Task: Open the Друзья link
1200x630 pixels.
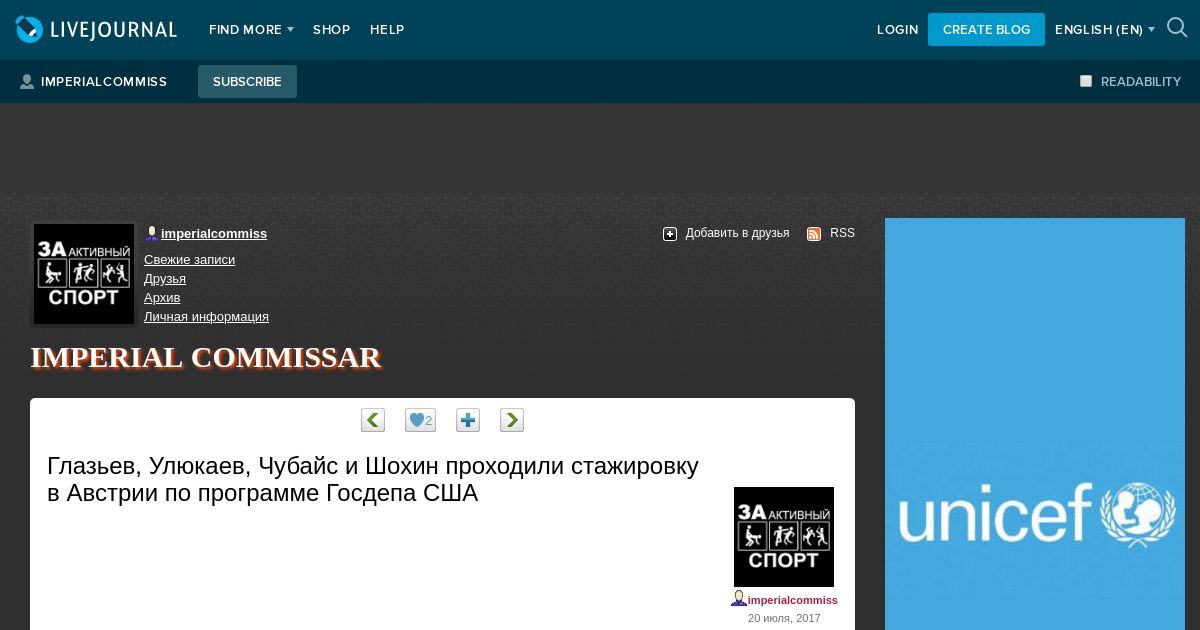Action: point(165,279)
